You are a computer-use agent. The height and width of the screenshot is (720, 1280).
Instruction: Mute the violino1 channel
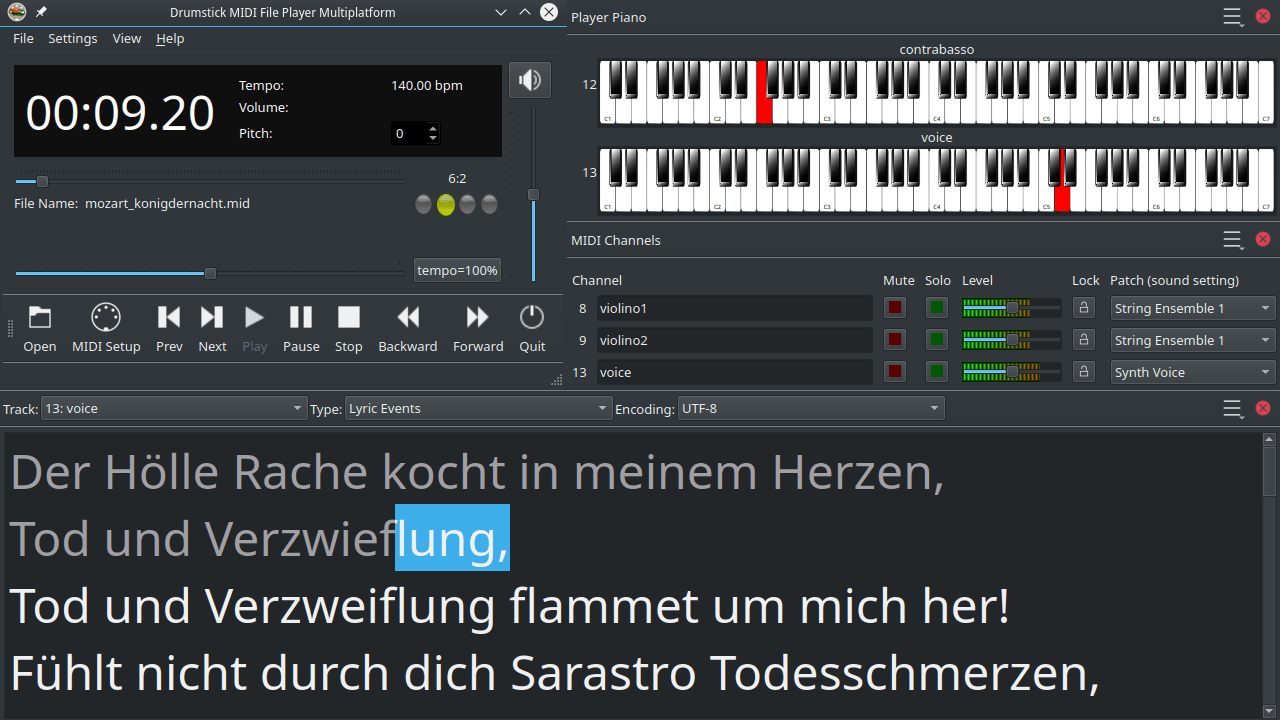pos(894,308)
